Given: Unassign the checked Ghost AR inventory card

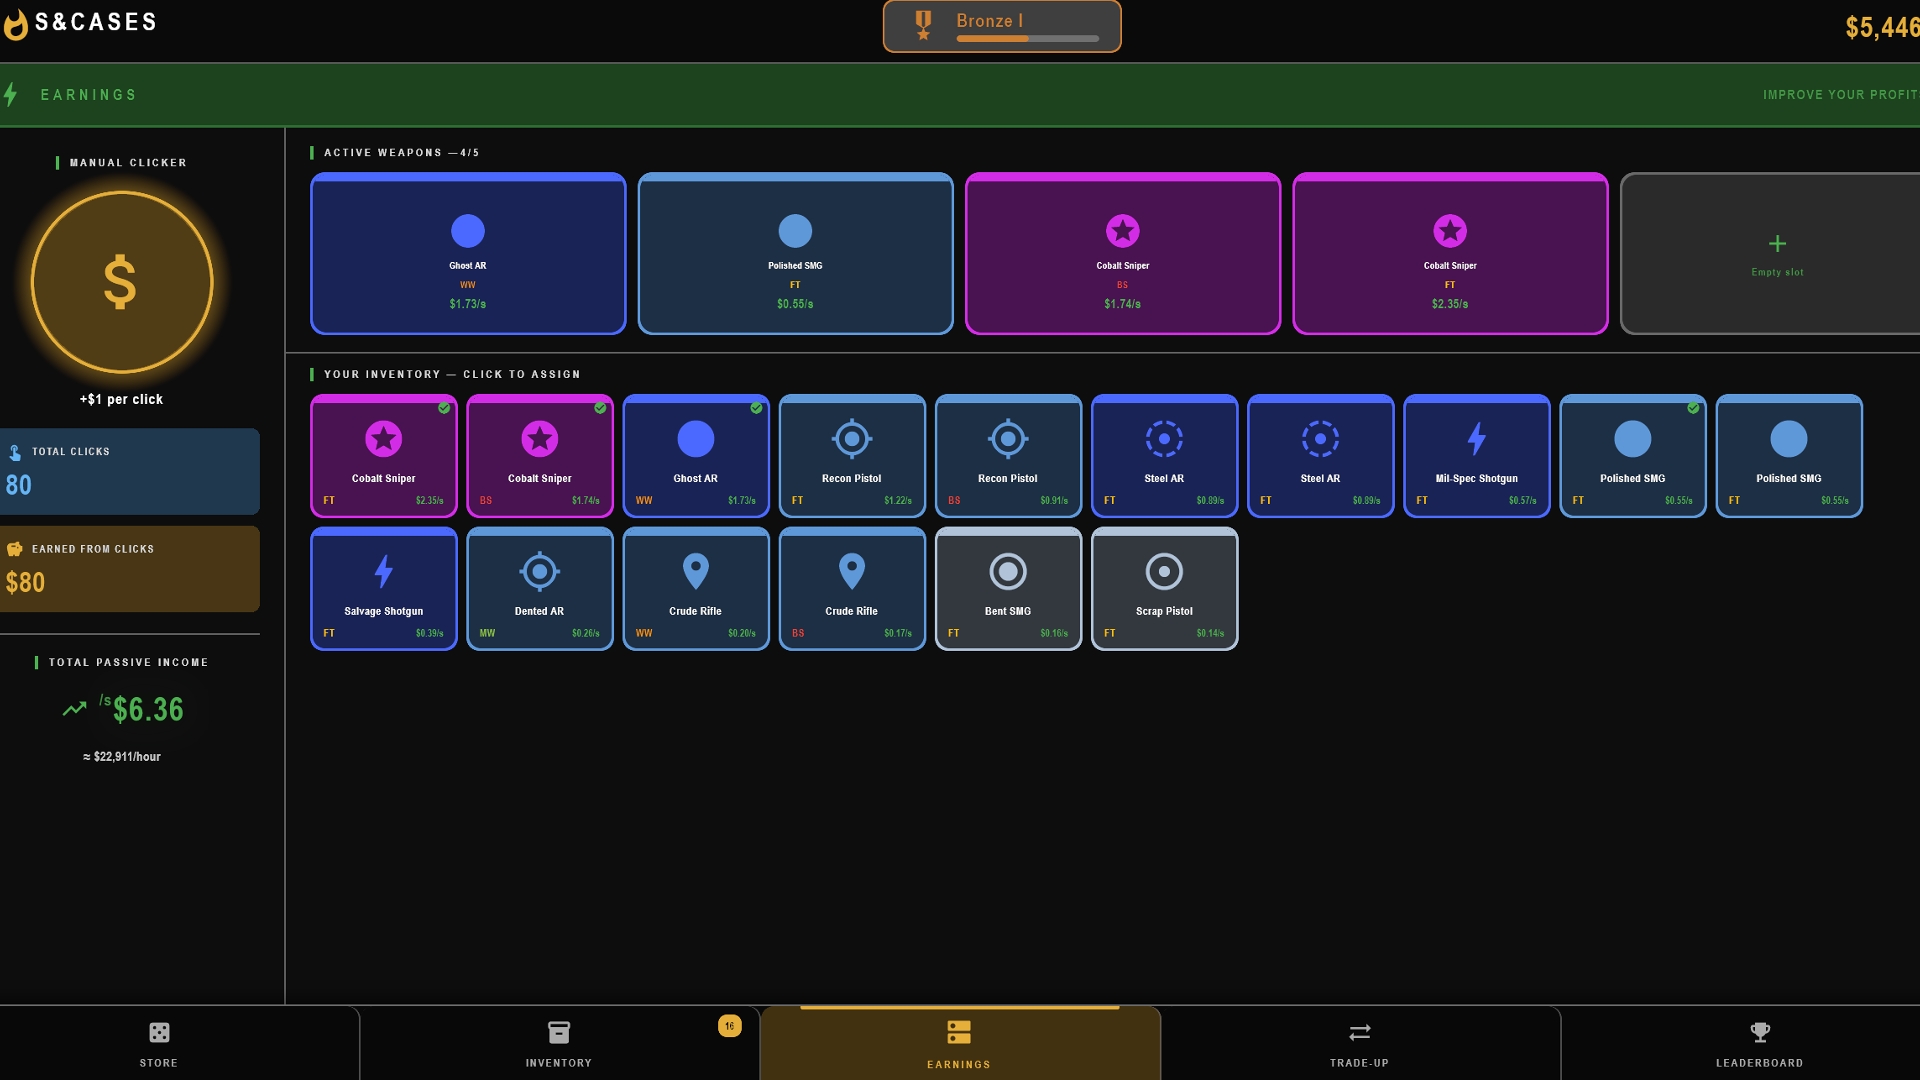Looking at the screenshot, I should coord(695,456).
